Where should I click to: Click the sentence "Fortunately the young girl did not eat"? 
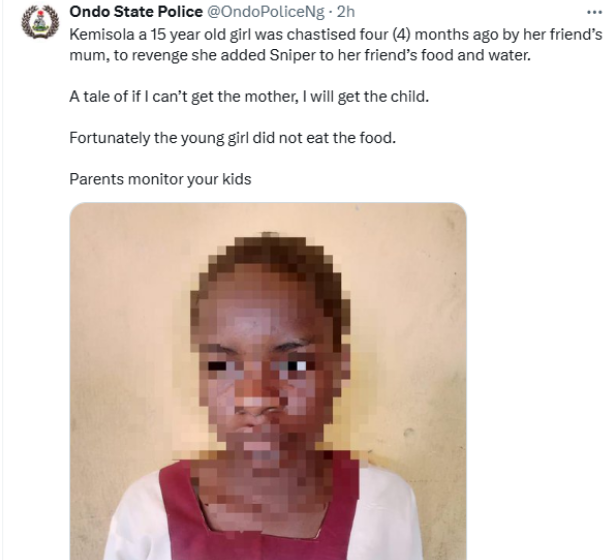(x=232, y=138)
